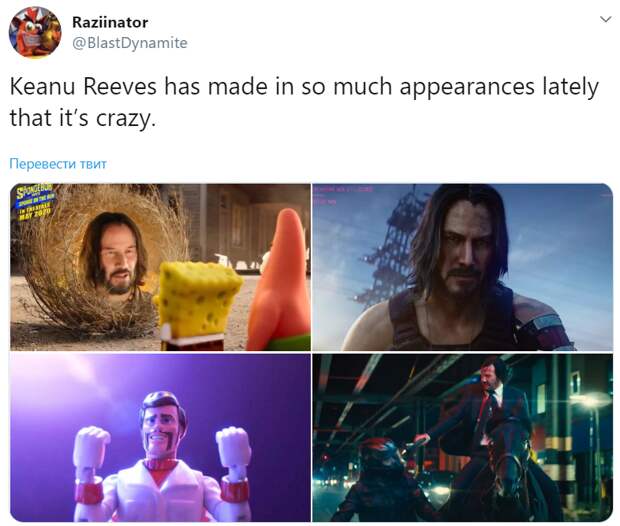
Task: Click the SpongeBob movie logo in first image
Action: [x=35, y=202]
